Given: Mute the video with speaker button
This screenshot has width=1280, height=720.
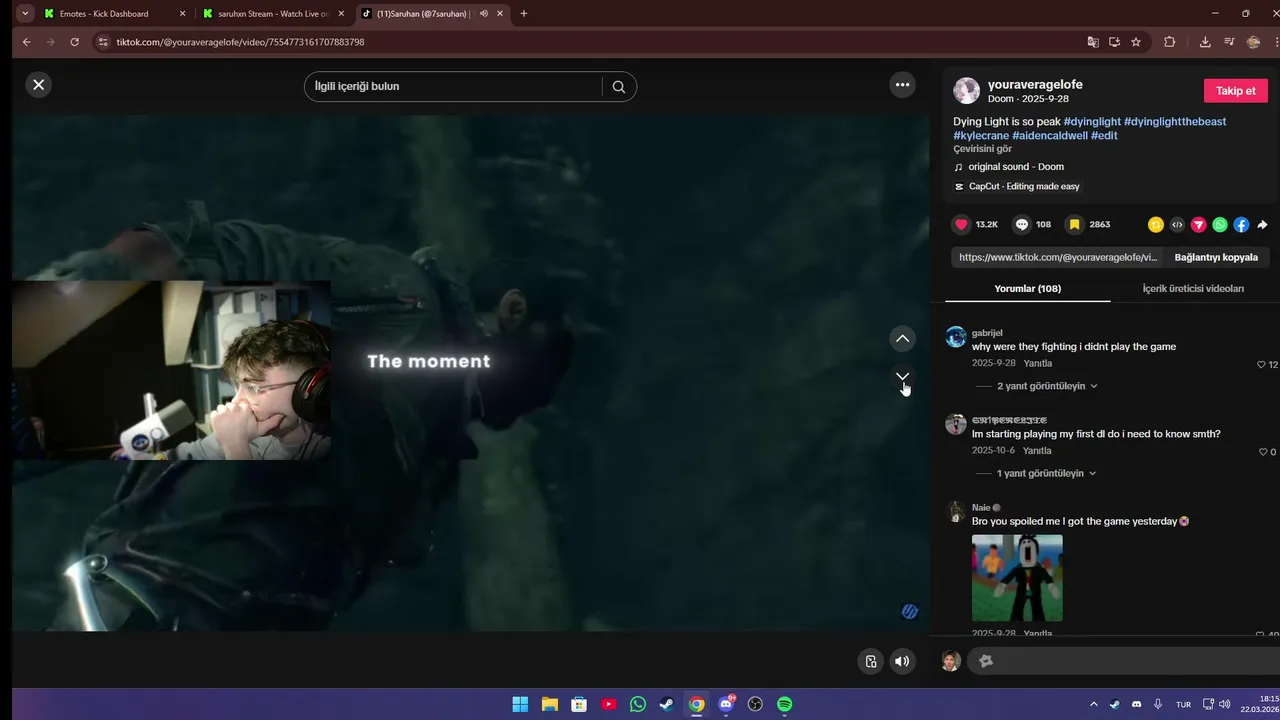Looking at the screenshot, I should tap(903, 661).
